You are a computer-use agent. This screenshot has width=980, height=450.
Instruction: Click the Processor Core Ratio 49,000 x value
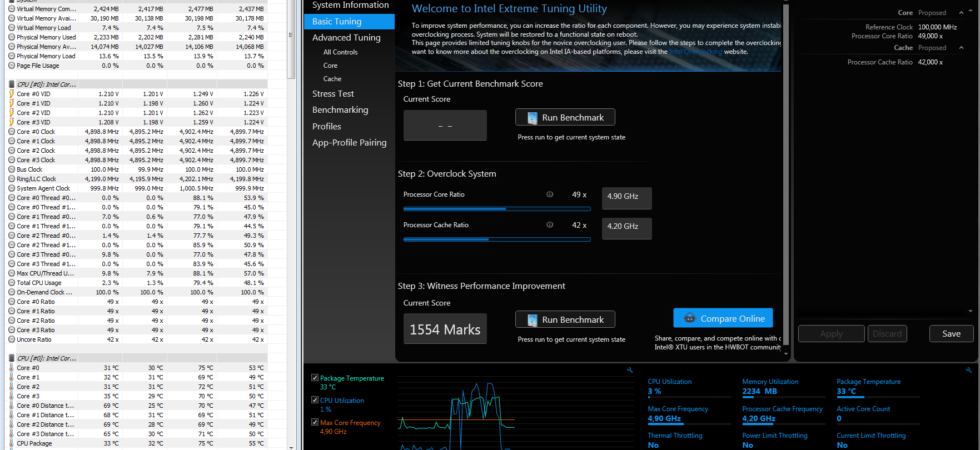[931, 36]
